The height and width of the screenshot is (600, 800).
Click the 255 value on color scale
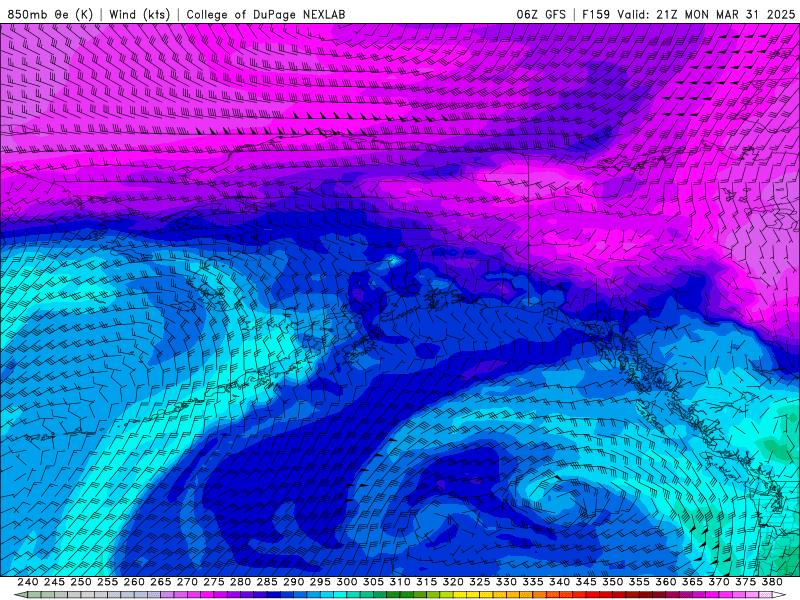[107, 582]
